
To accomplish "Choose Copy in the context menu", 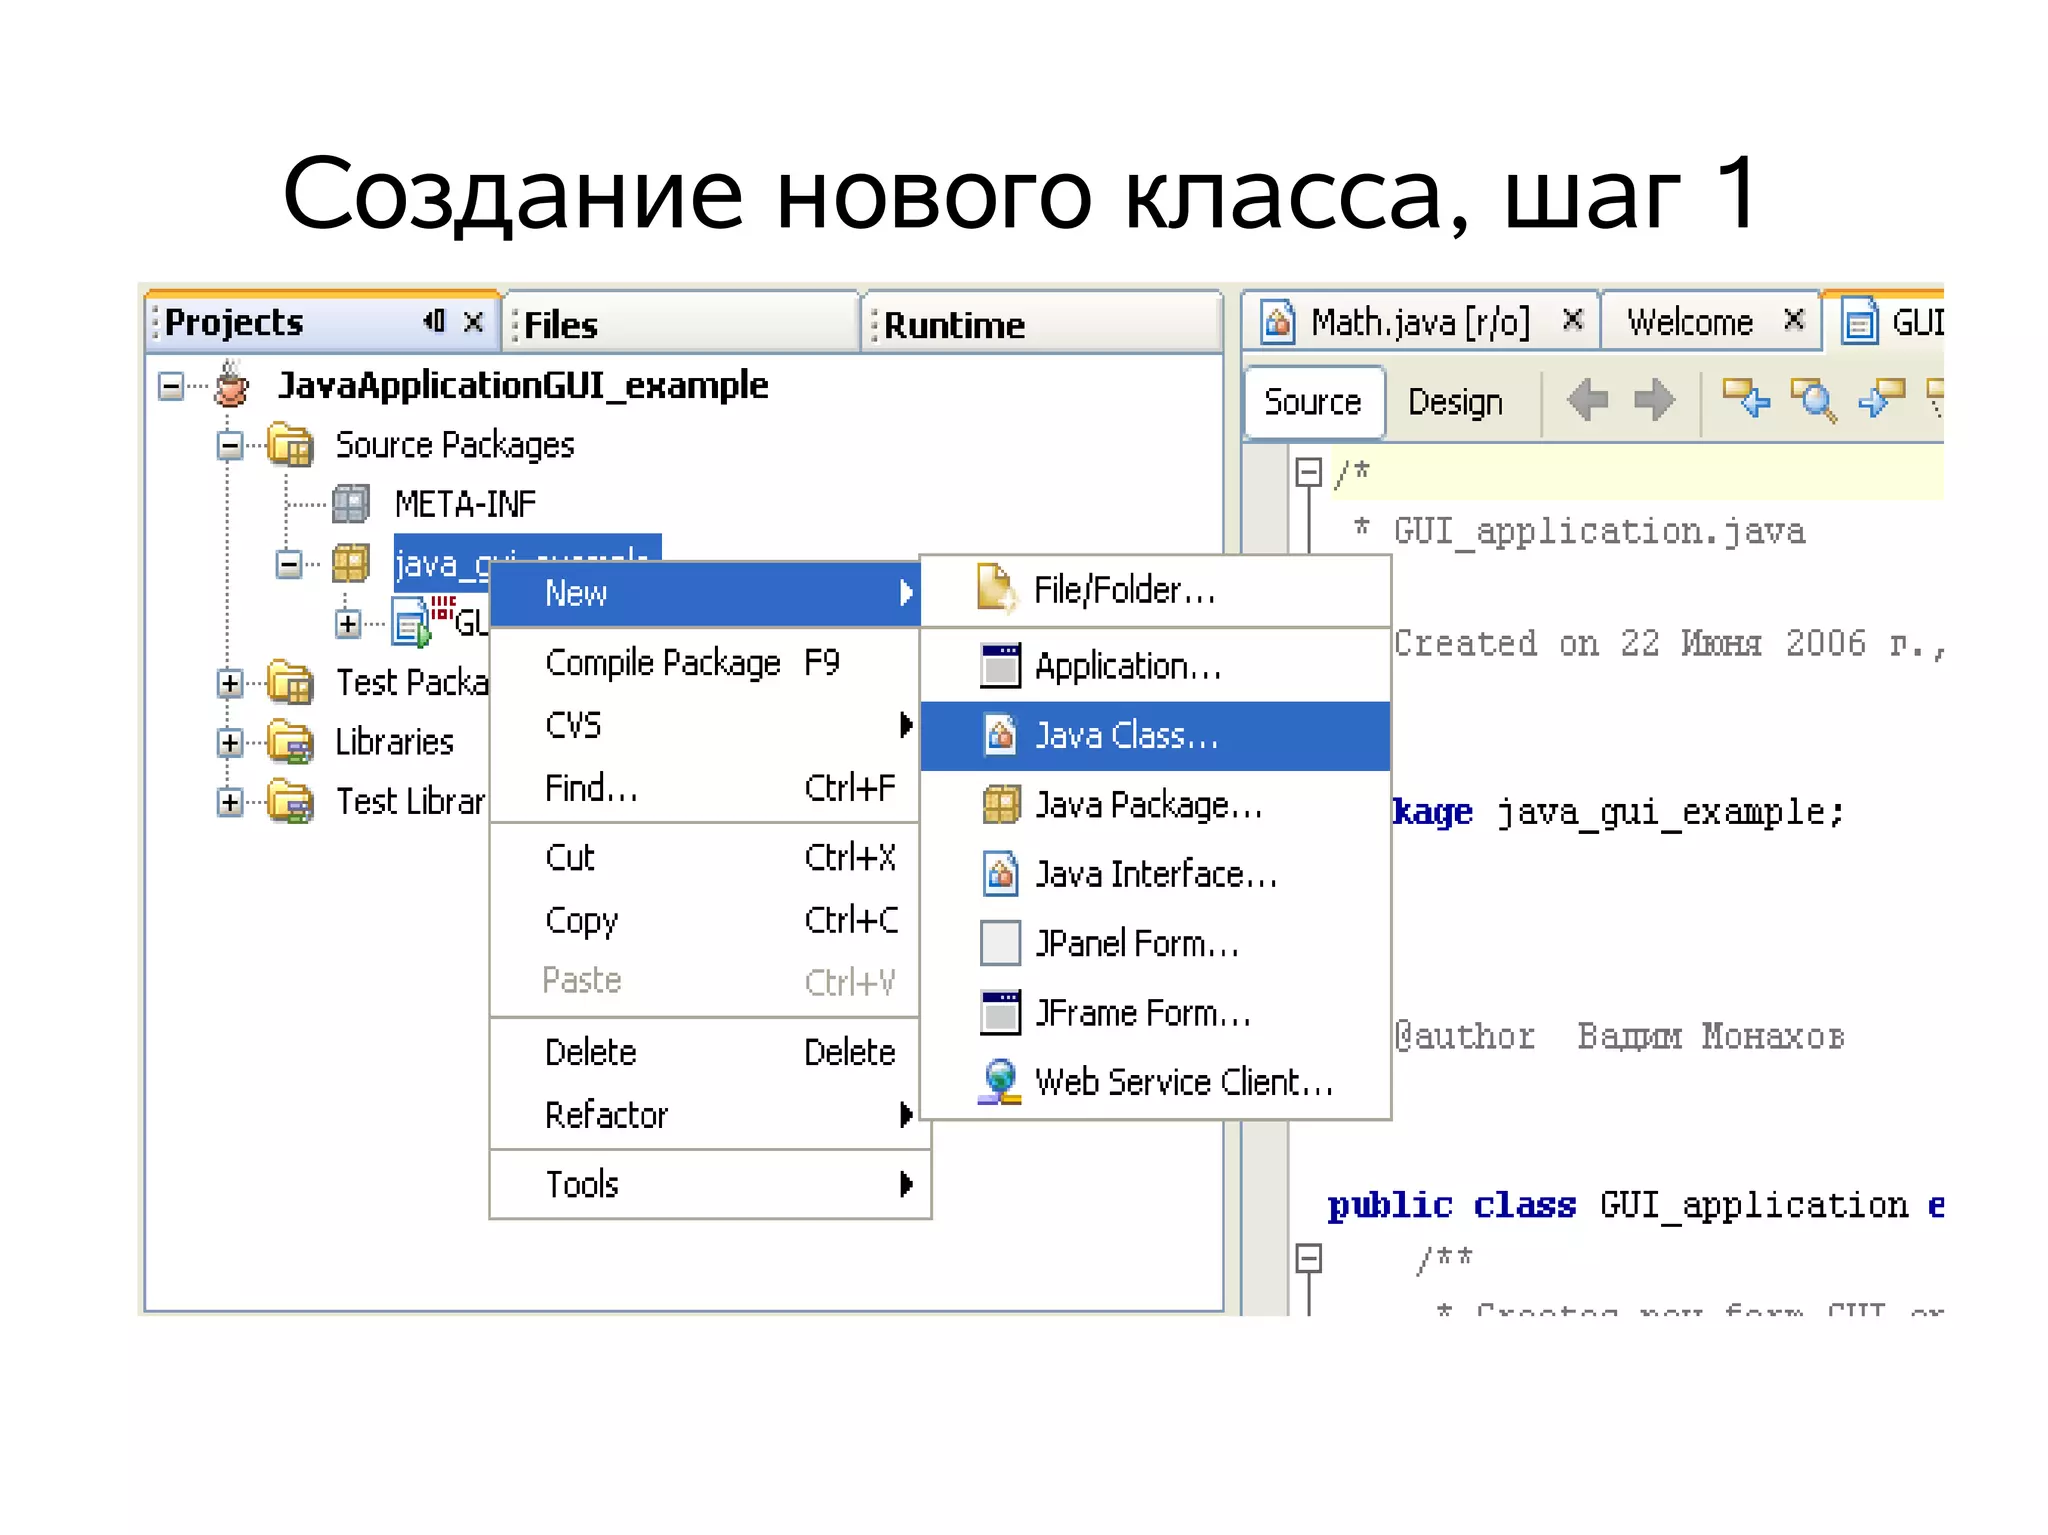I will 705,919.
